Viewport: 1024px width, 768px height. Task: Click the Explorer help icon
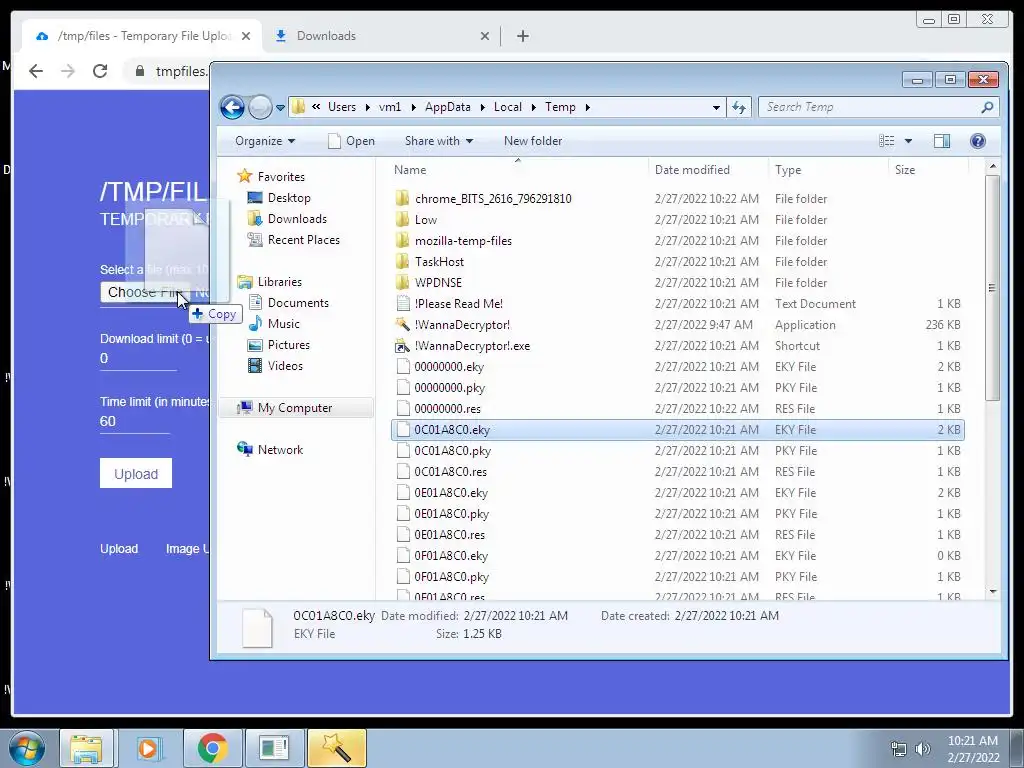[978, 141]
